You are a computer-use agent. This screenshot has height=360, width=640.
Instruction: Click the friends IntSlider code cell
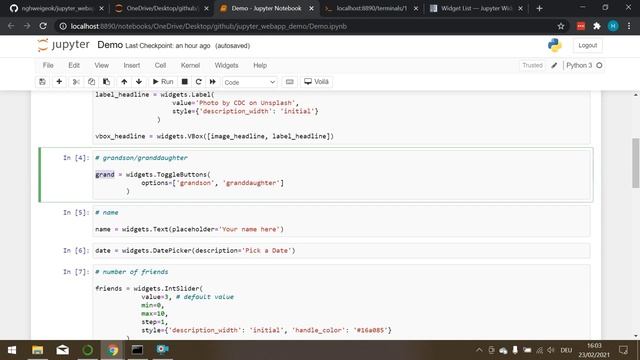pos(342,302)
